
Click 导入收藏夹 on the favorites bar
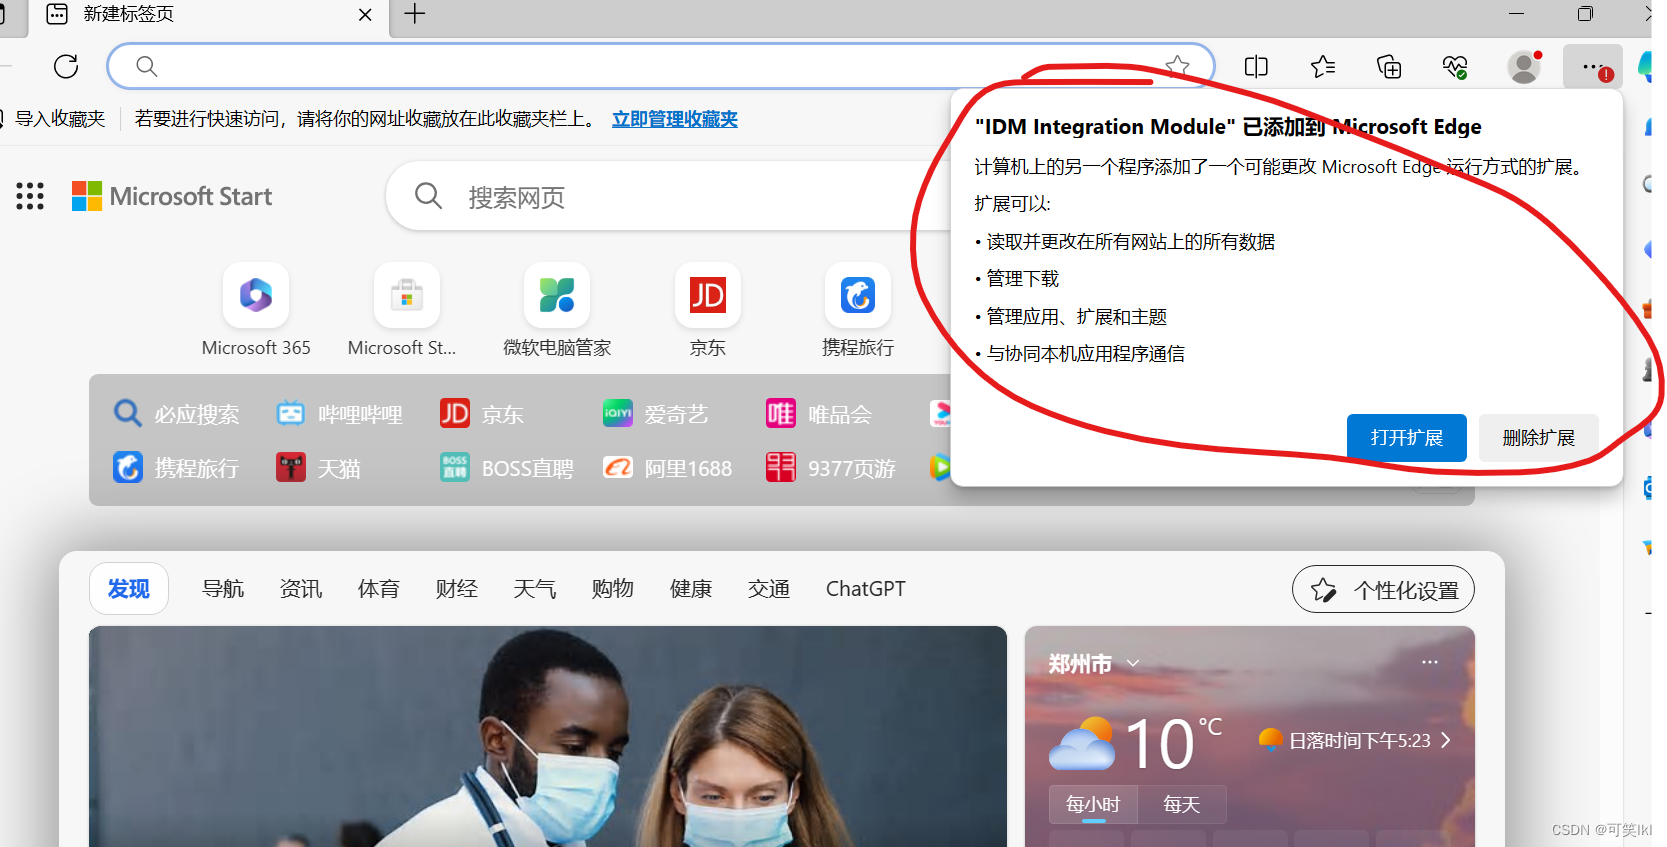coord(59,119)
